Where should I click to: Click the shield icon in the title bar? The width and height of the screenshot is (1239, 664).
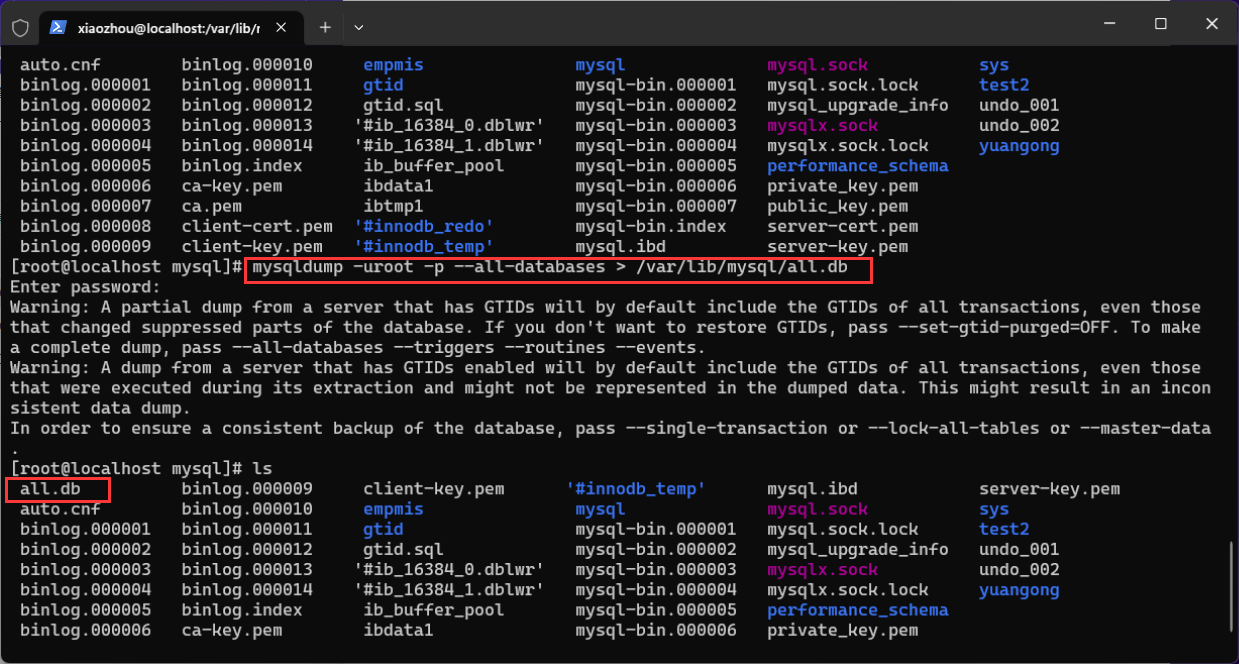[20, 28]
